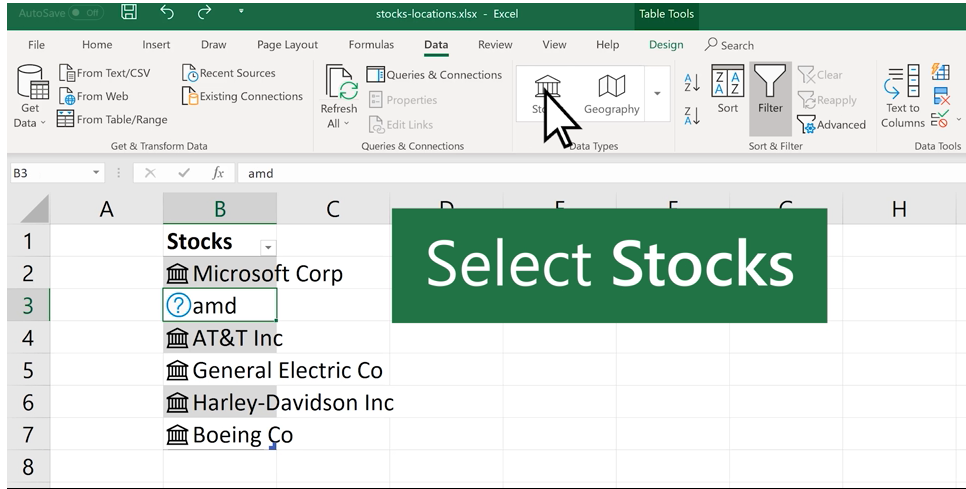
Task: Click Text to Columns
Action: (x=903, y=97)
